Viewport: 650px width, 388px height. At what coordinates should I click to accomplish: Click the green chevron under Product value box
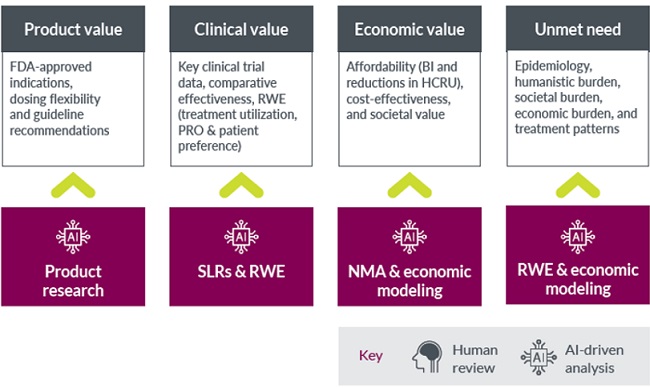pos(73,185)
